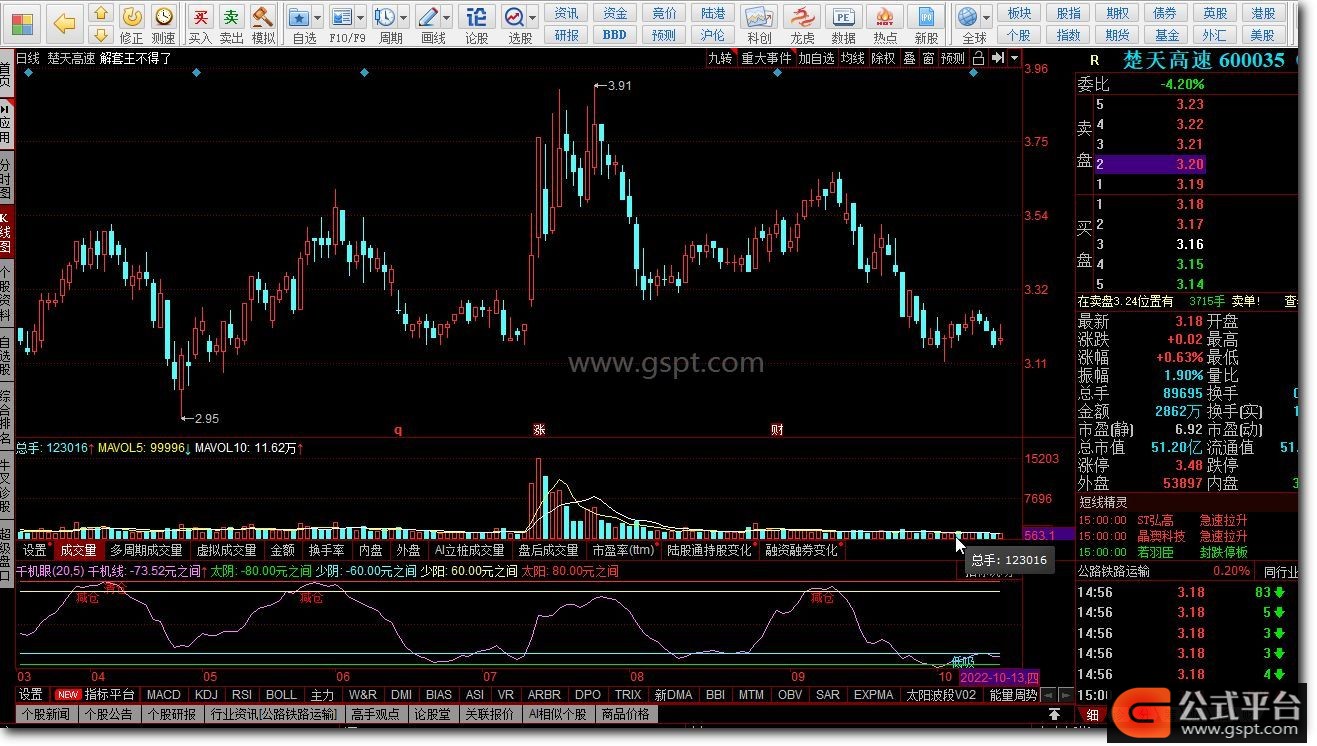The width and height of the screenshot is (1317, 746).
Task: Open the chart header dropdown triangle
Action: (x=1014, y=58)
